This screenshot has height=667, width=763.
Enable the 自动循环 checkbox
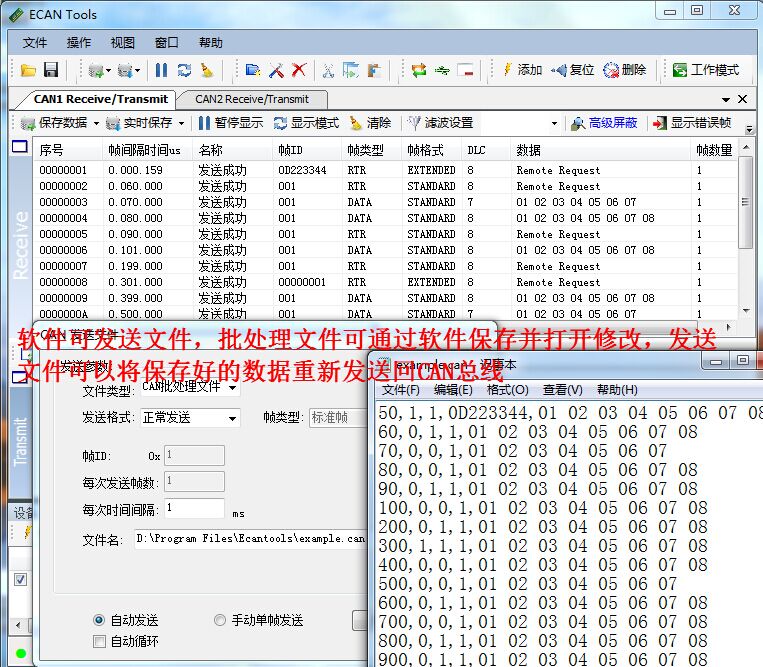coord(99,641)
